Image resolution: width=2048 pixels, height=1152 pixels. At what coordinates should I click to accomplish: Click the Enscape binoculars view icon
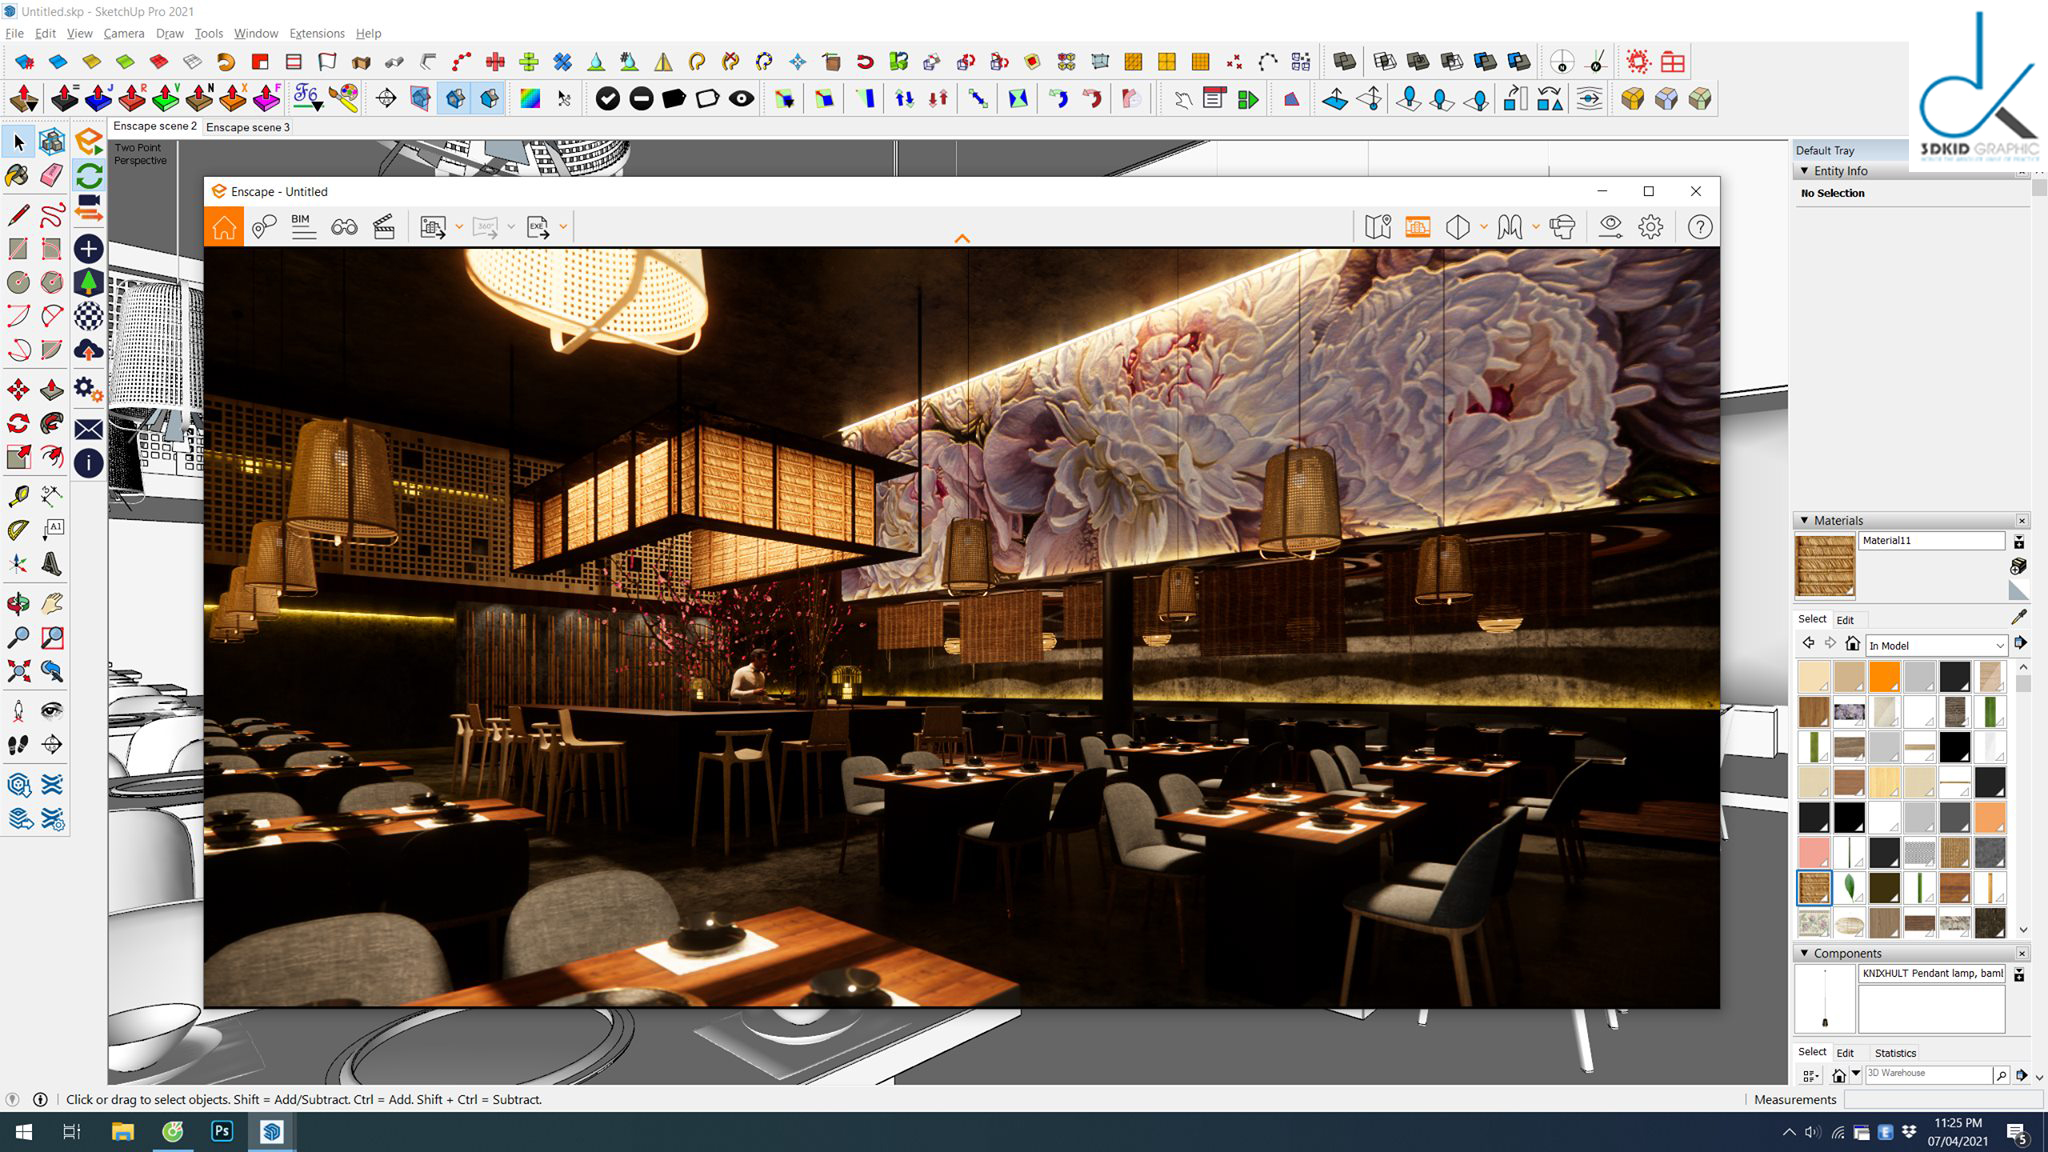tap(344, 227)
